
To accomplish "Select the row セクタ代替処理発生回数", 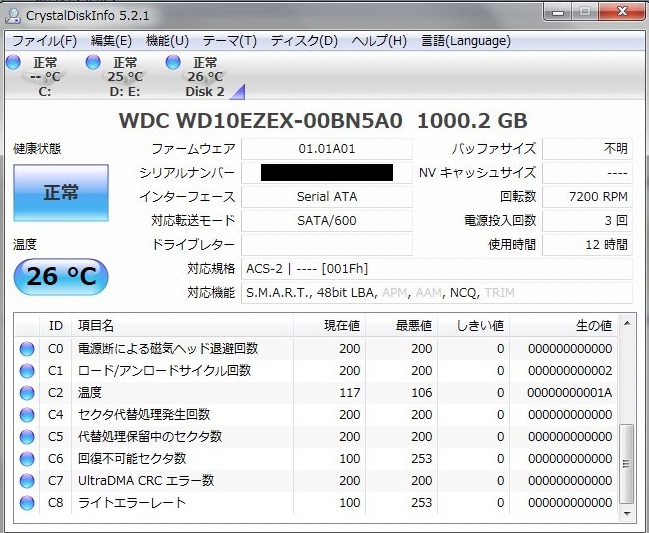I will tap(317, 415).
